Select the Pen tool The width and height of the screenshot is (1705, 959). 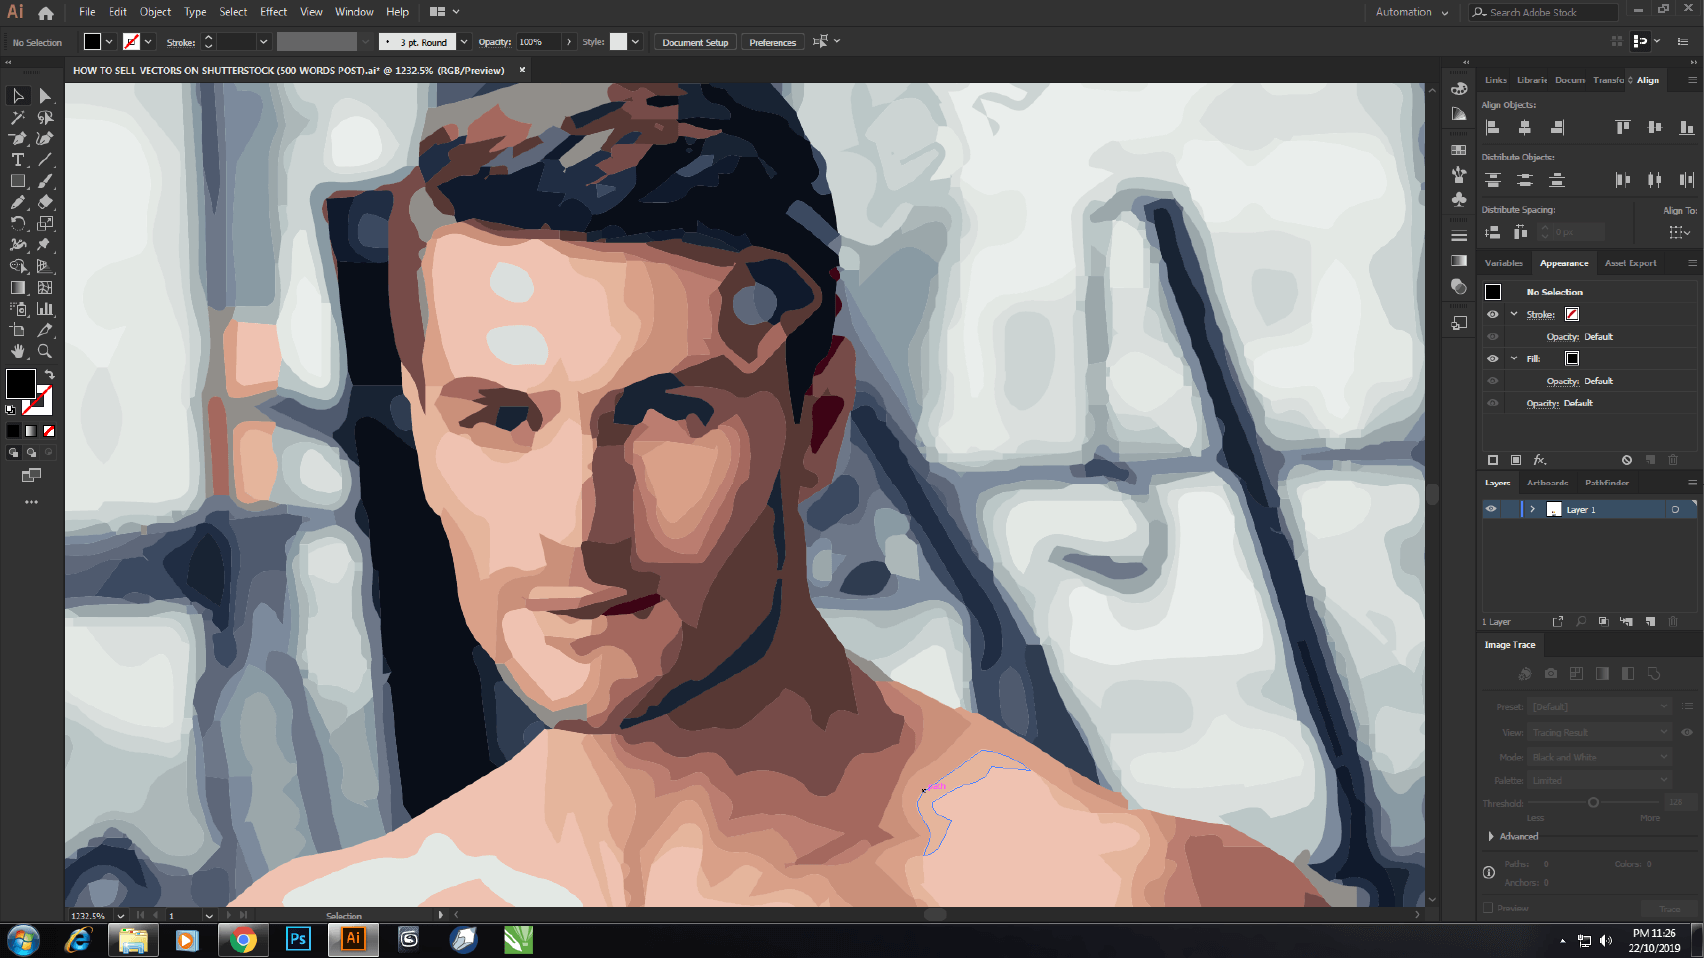tap(18, 139)
